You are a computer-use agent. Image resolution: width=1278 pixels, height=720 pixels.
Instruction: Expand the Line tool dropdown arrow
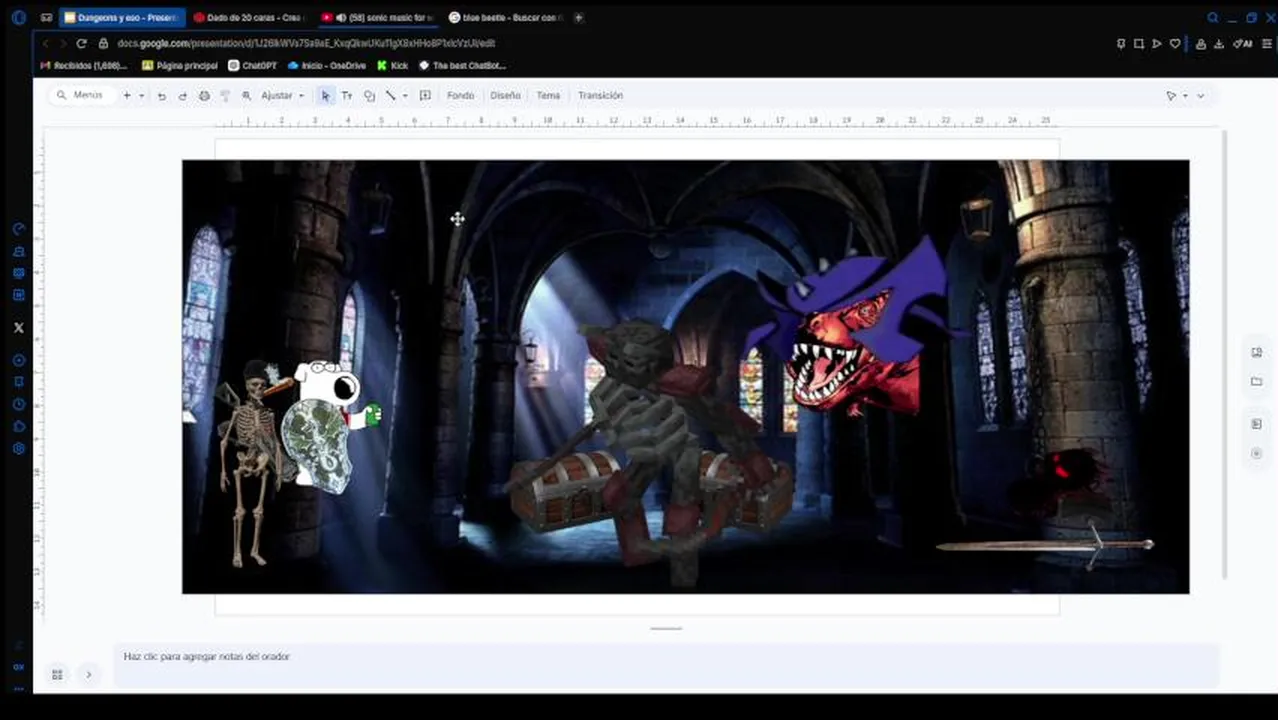tap(405, 96)
